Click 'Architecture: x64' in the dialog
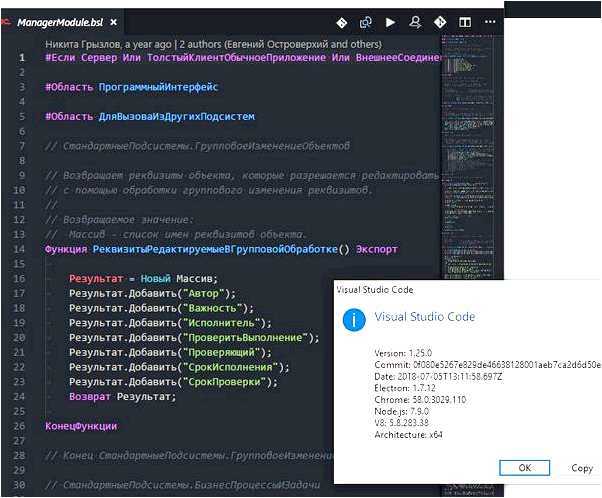This screenshot has height=498, width=602. [408, 435]
